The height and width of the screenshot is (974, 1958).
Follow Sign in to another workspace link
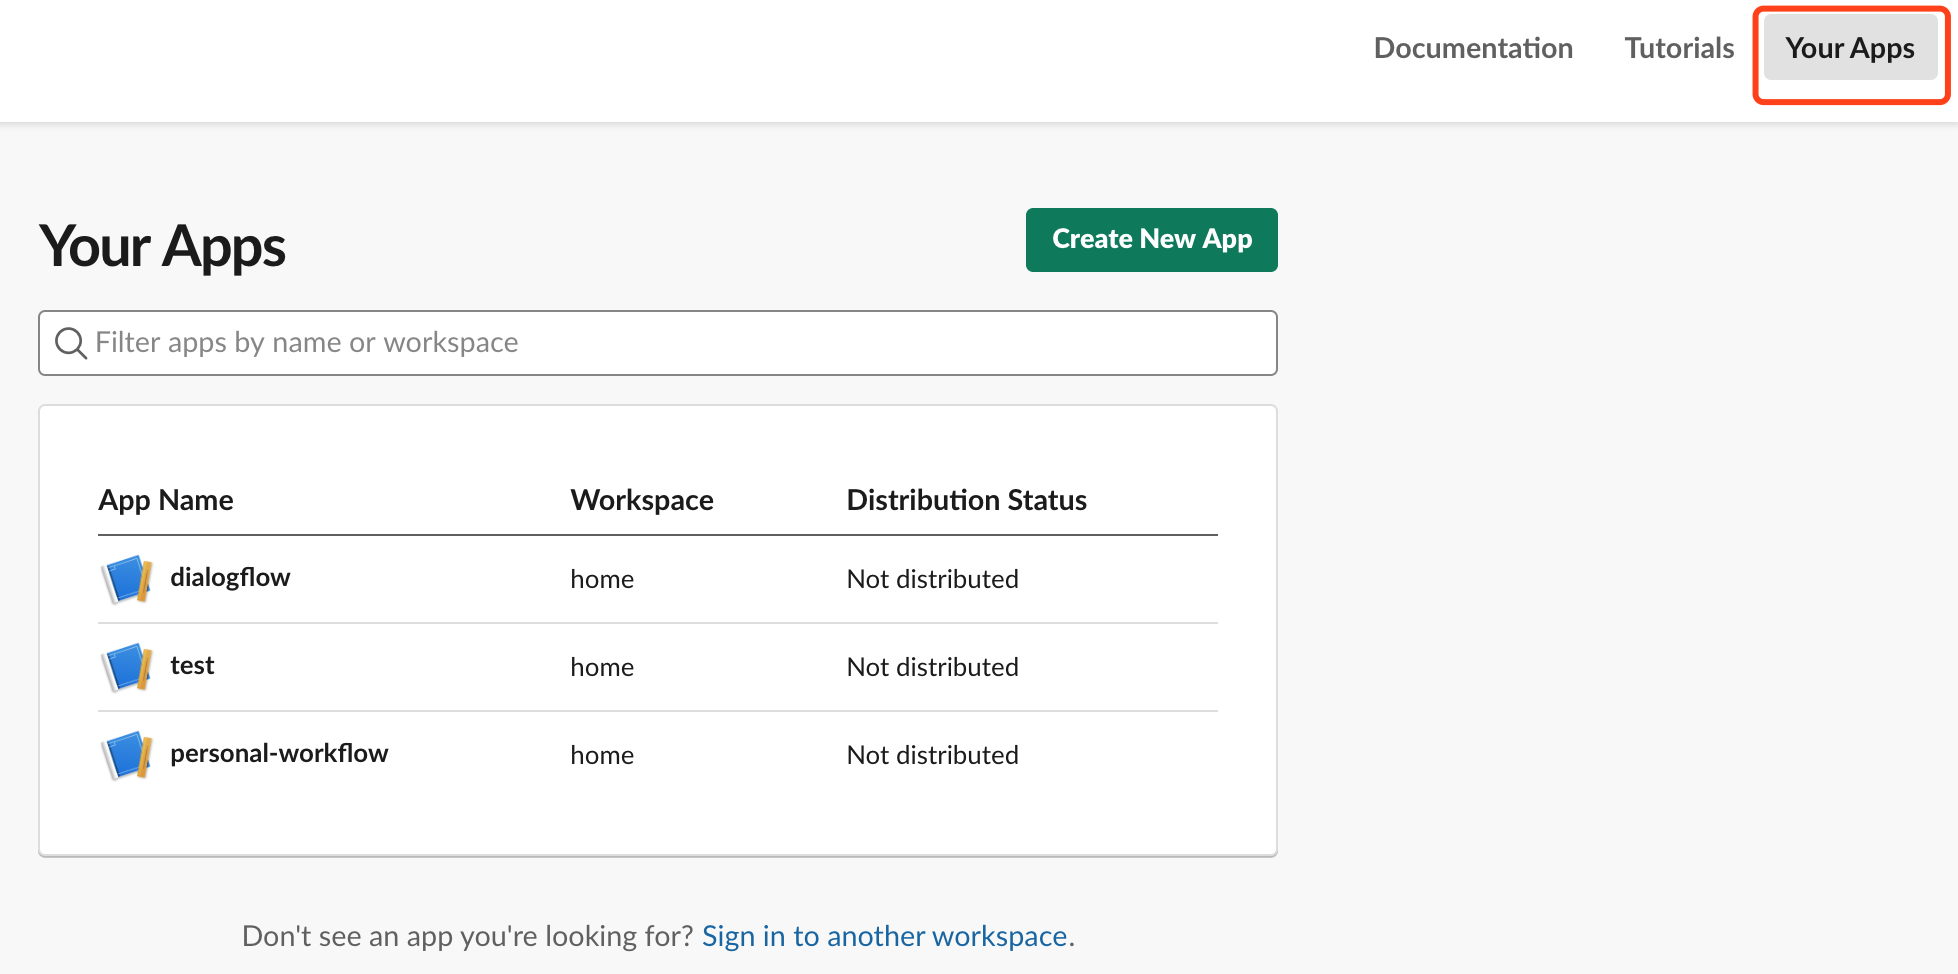[885, 936]
